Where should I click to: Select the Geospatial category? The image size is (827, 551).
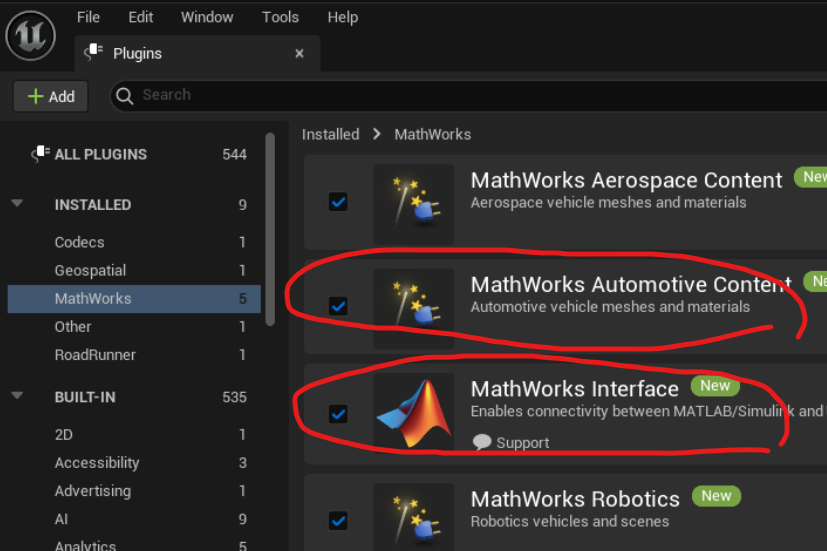point(134,270)
